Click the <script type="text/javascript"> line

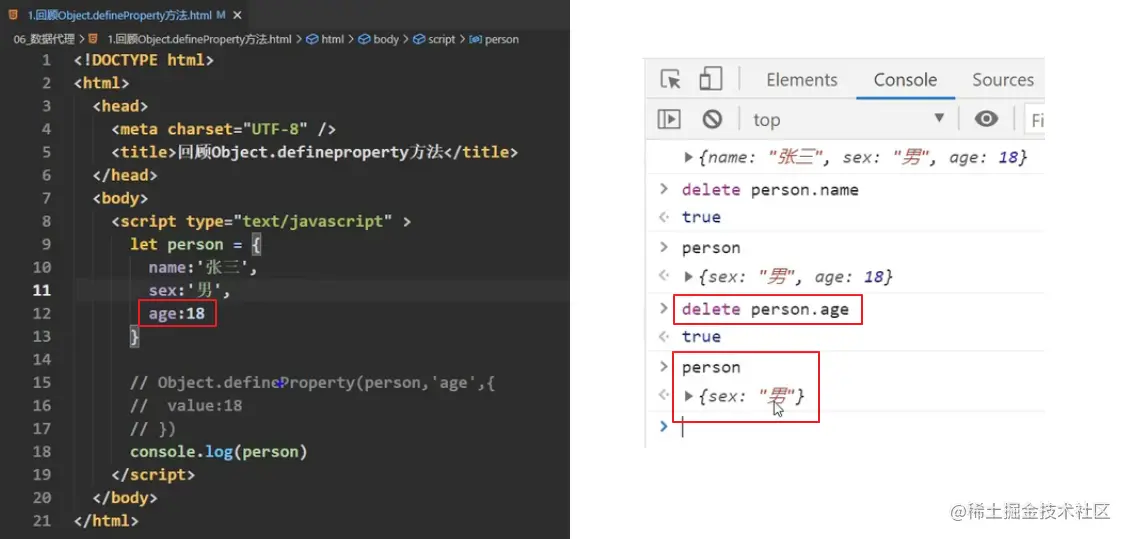click(261, 221)
